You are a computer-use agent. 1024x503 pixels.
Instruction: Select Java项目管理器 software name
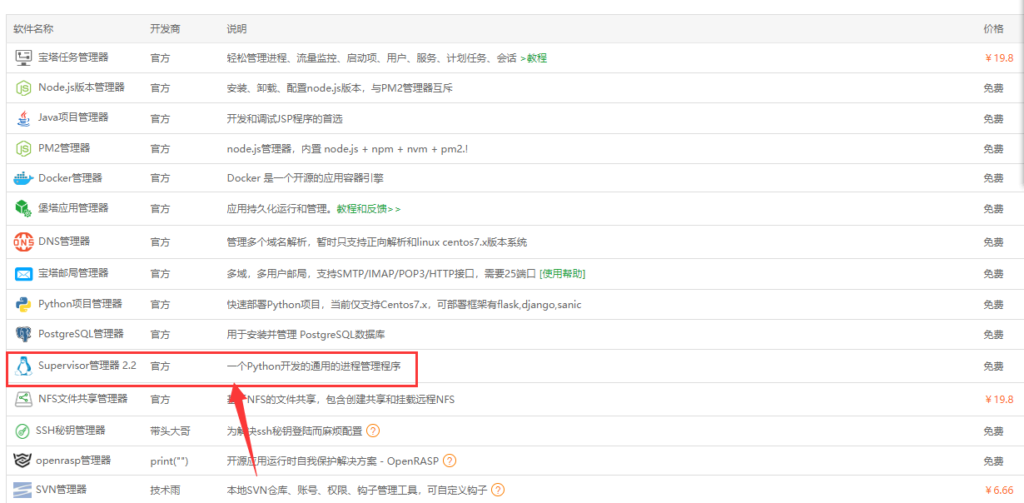click(73, 118)
